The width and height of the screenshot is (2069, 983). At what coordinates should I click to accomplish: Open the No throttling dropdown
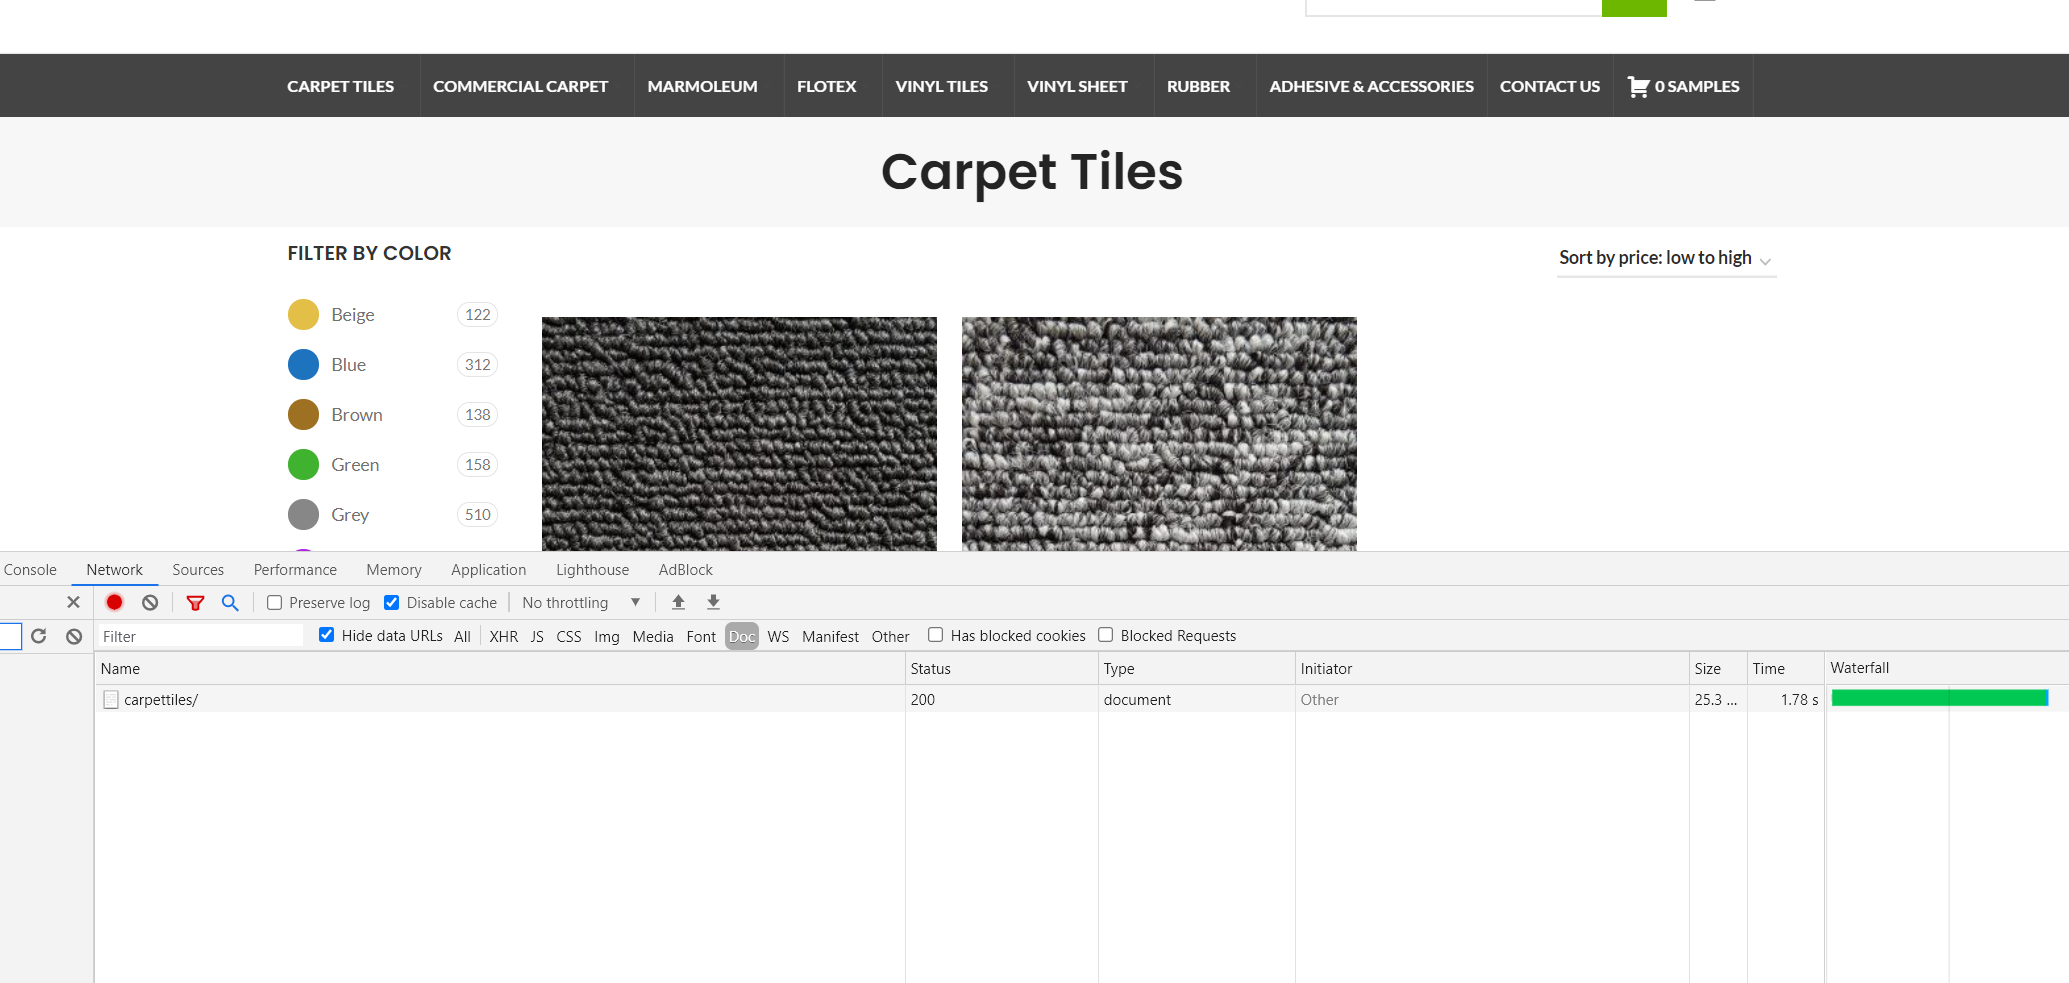(x=581, y=602)
